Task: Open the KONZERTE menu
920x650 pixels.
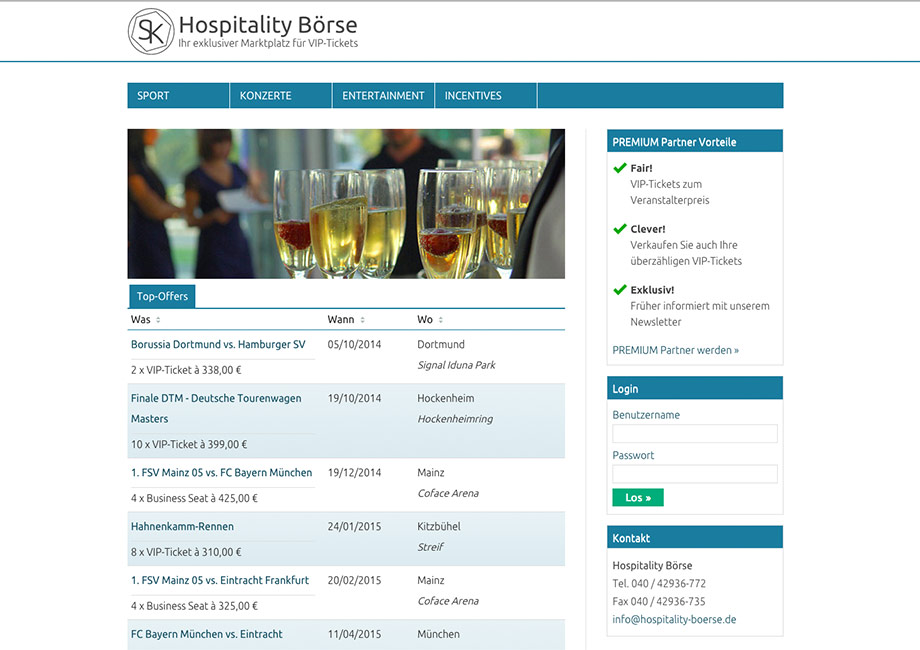Action: [x=280, y=96]
